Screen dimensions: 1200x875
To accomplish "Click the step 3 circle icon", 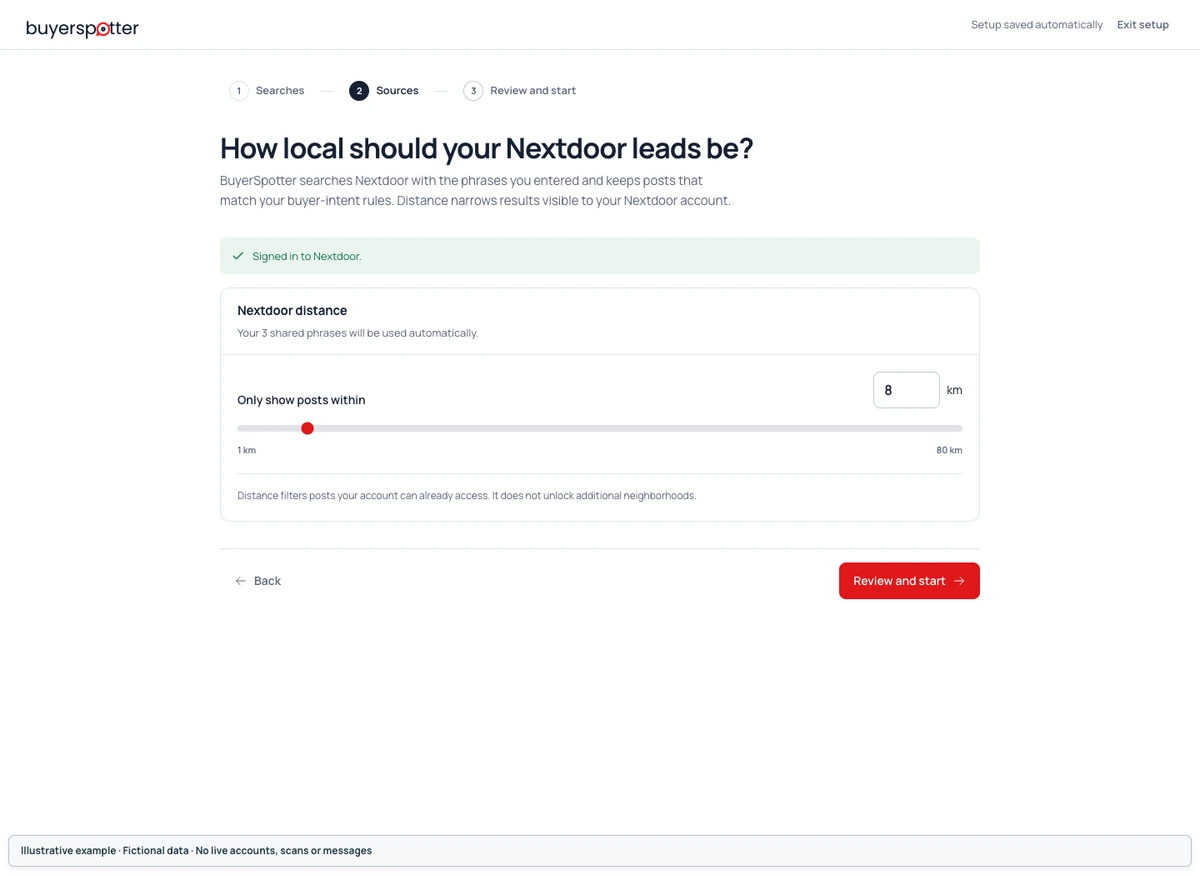I will (473, 91).
